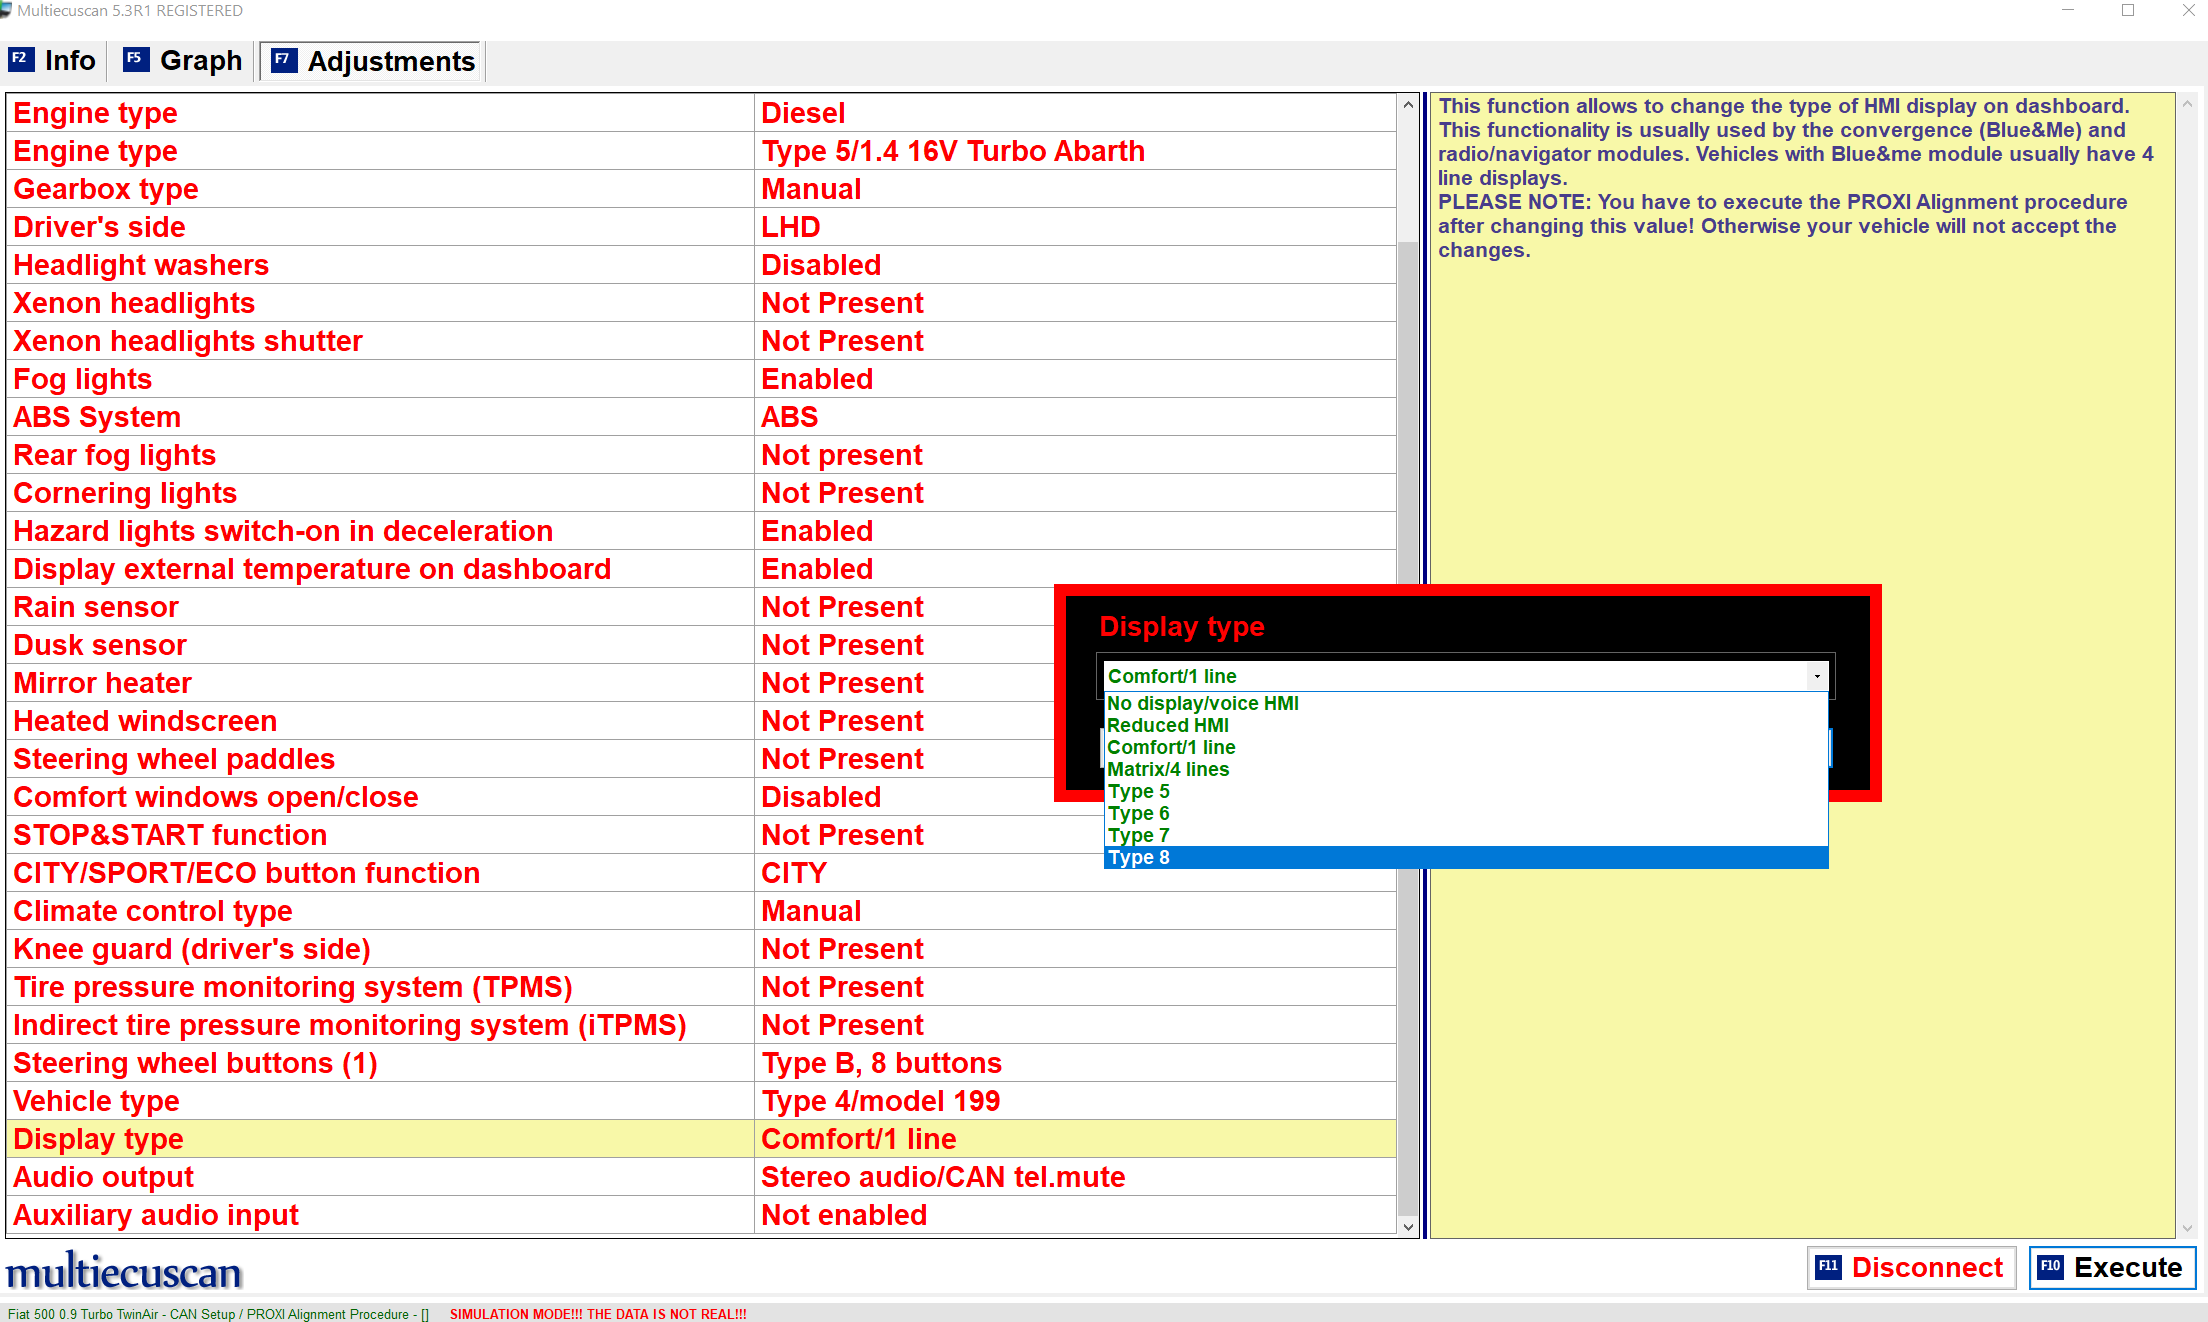Screen dimensions: 2208x1322
Task: Select 'Knee guard (driver's side)' row
Action: tap(701, 949)
